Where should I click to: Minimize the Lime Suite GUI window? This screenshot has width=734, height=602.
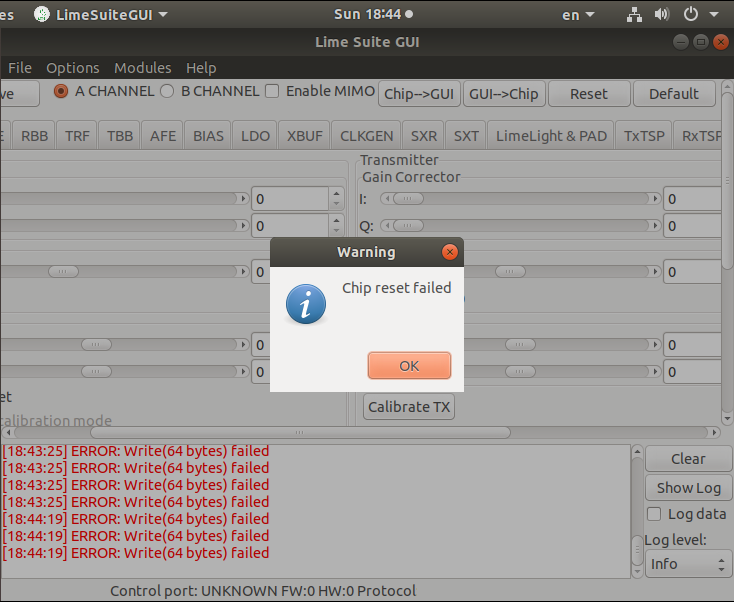click(x=681, y=42)
